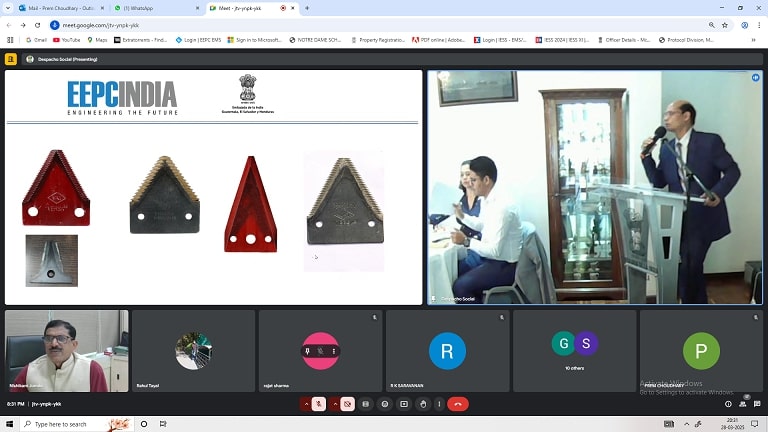Open the Chrome profile avatar
This screenshot has width=768, height=432.
click(744, 25)
